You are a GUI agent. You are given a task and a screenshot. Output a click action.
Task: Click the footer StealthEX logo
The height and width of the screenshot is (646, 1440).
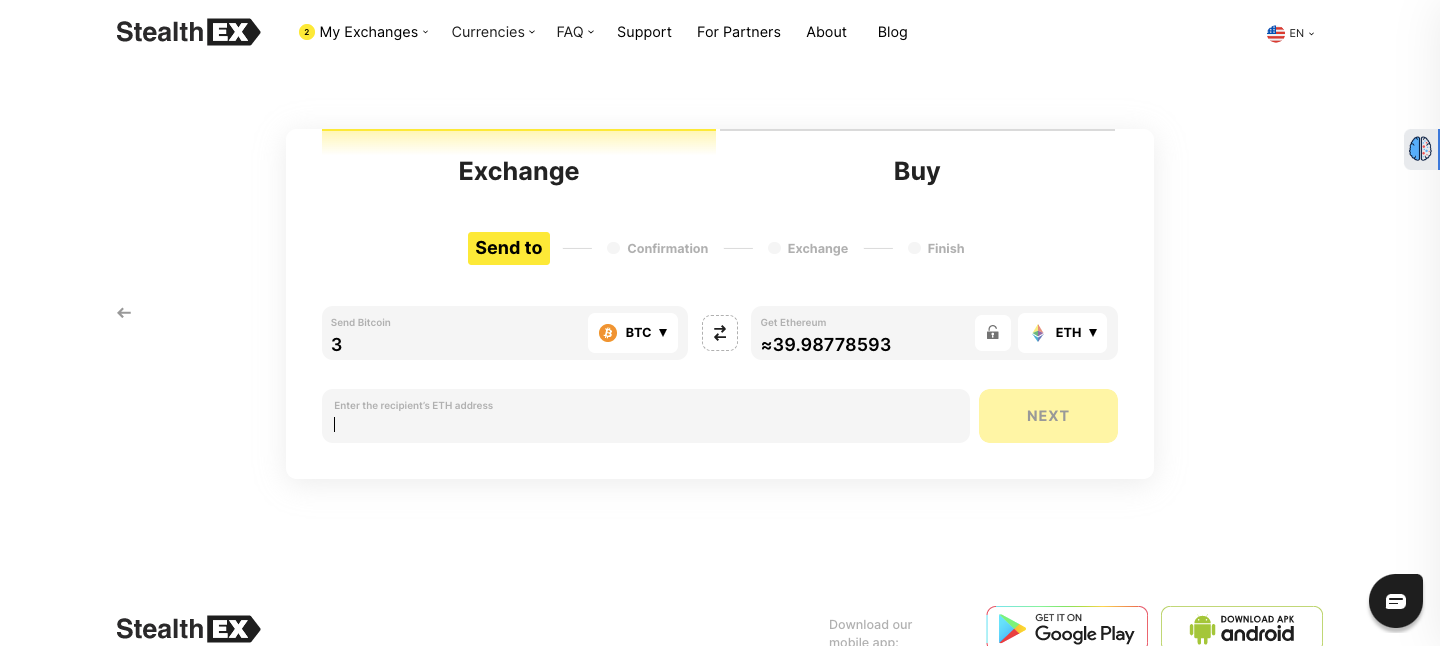pyautogui.click(x=188, y=629)
